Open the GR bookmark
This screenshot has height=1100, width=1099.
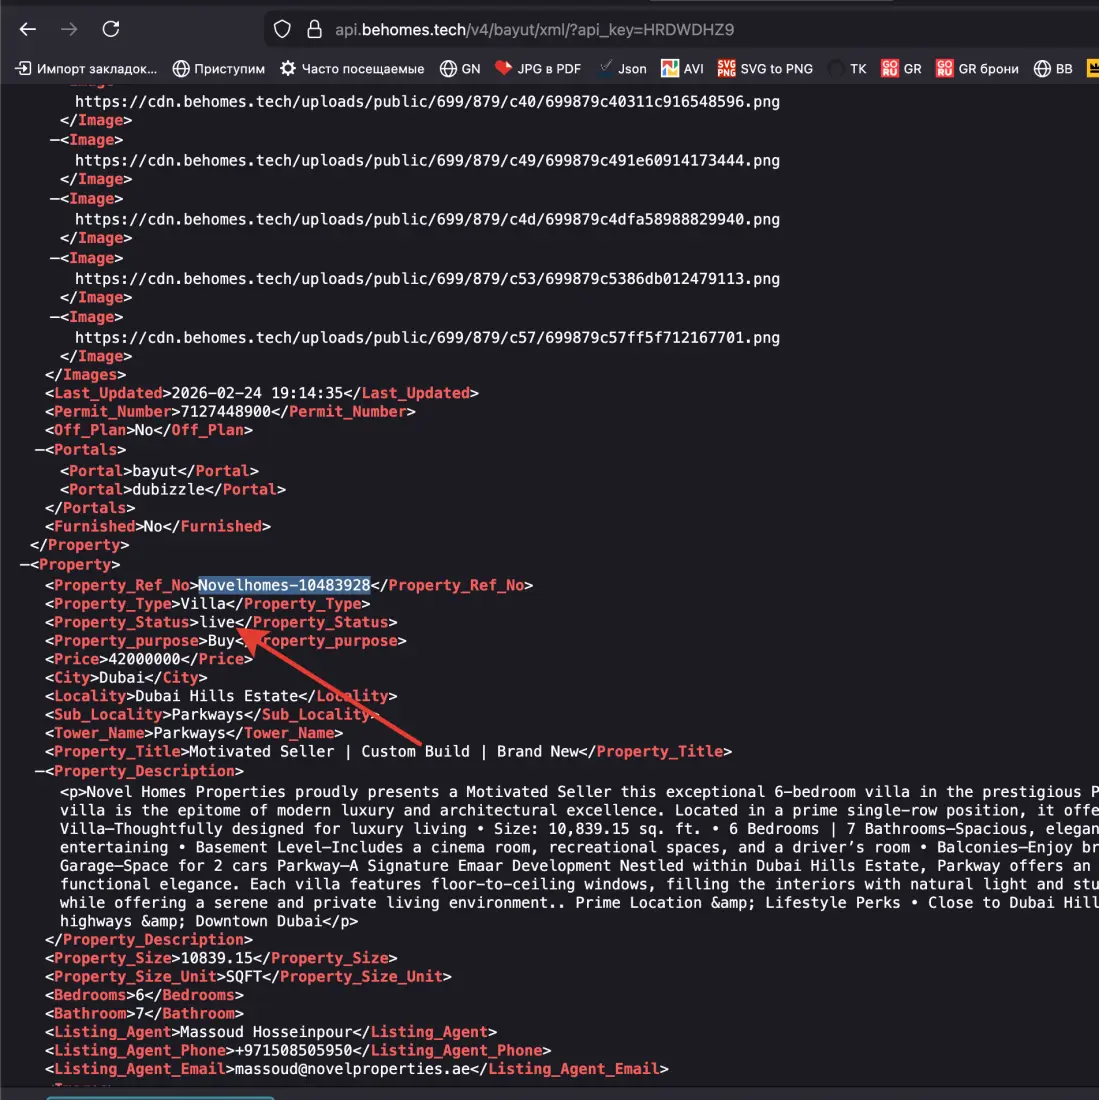click(901, 69)
